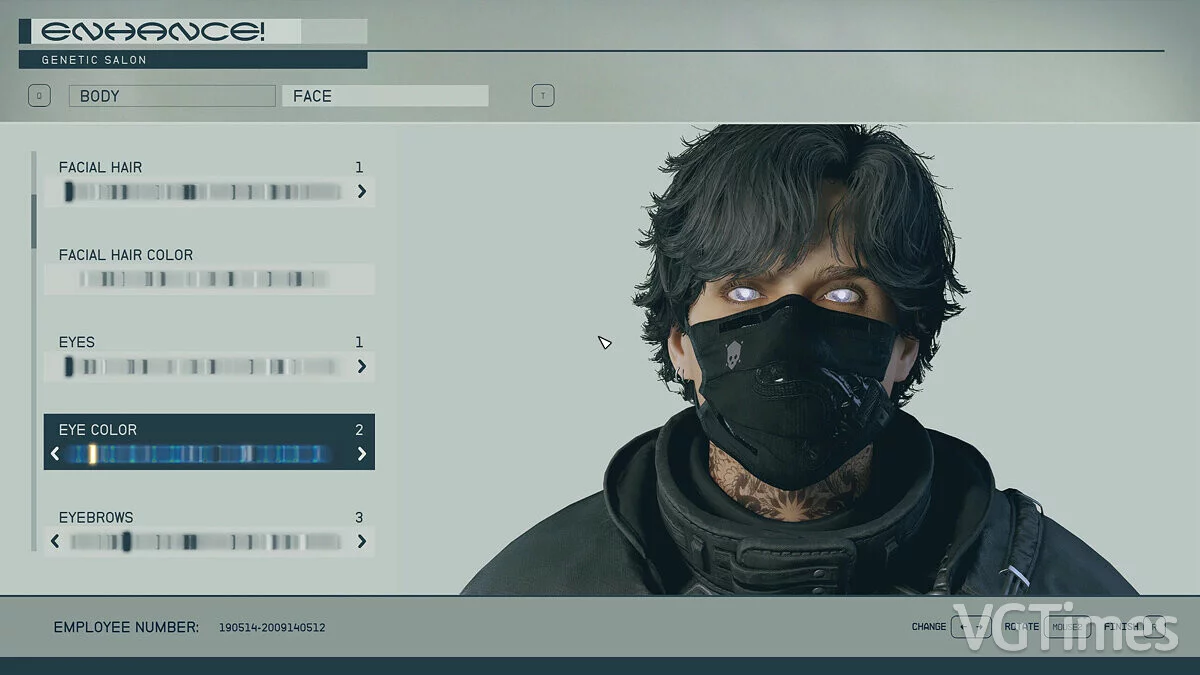Switch to the BODY tab
The height and width of the screenshot is (675, 1200).
pyautogui.click(x=171, y=96)
